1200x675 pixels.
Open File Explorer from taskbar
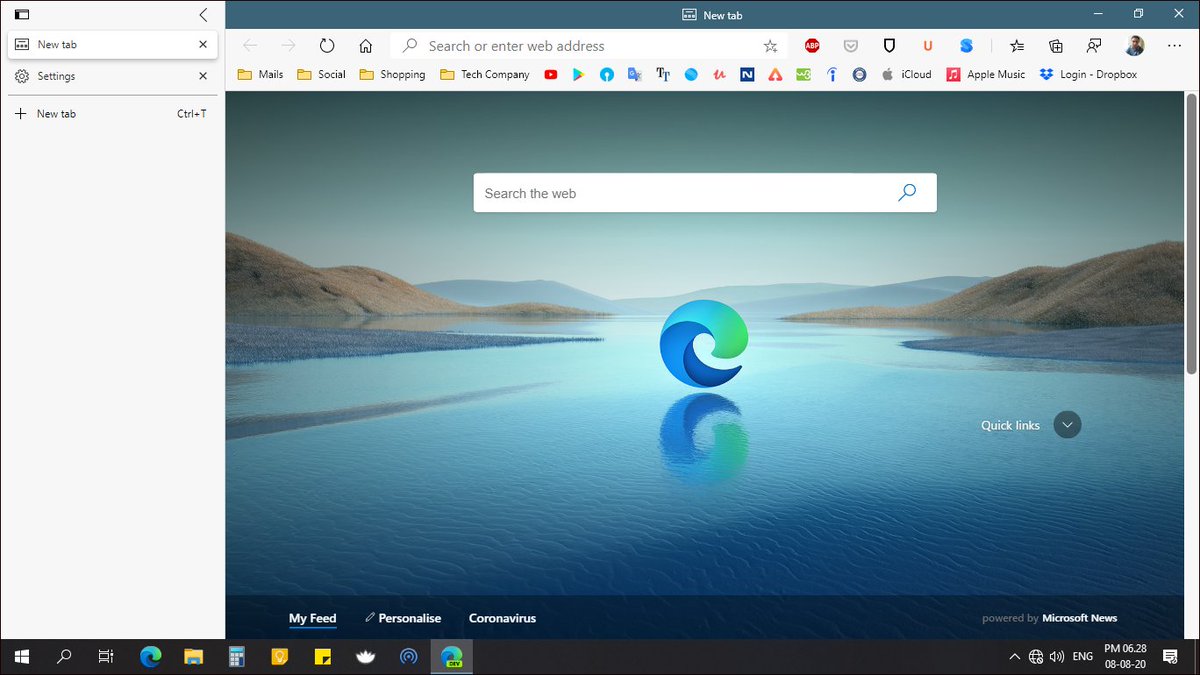[x=193, y=657]
